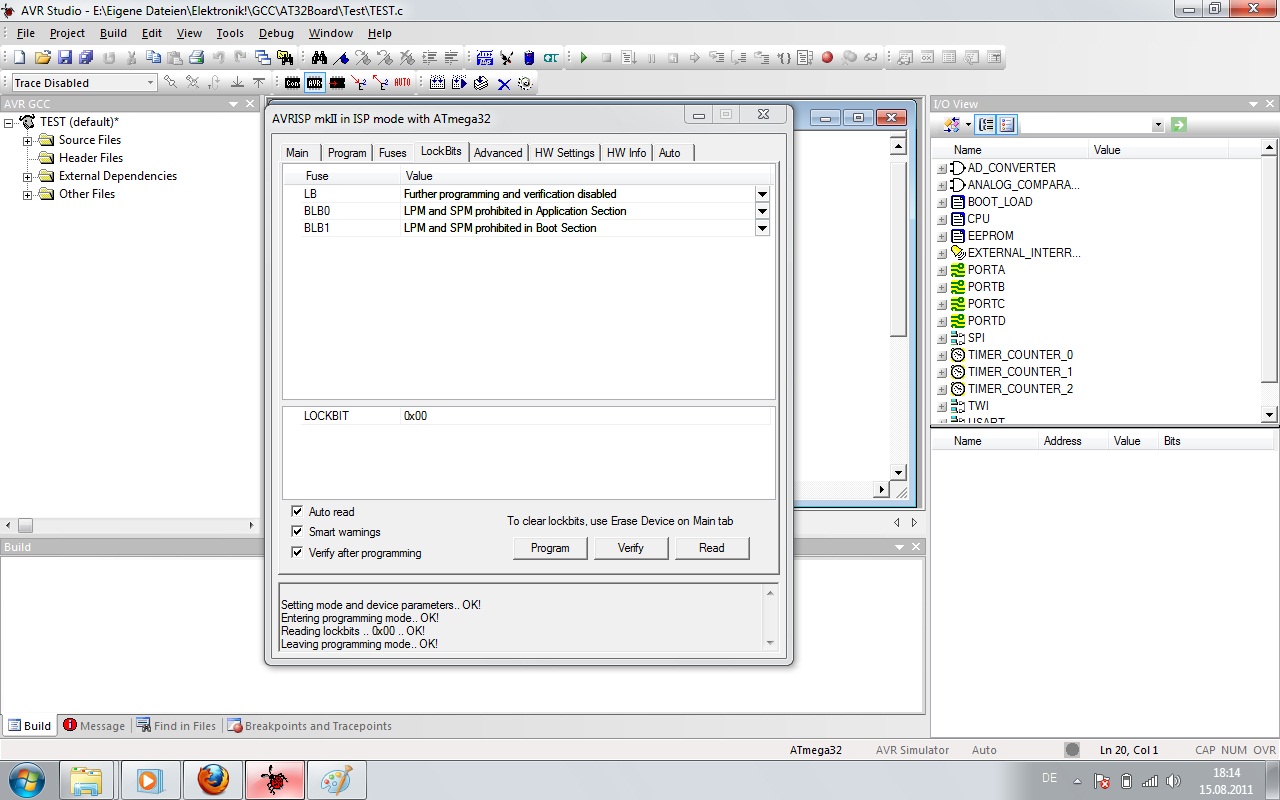The height and width of the screenshot is (800, 1280).
Task: Open Paint from the taskbar
Action: 335,779
